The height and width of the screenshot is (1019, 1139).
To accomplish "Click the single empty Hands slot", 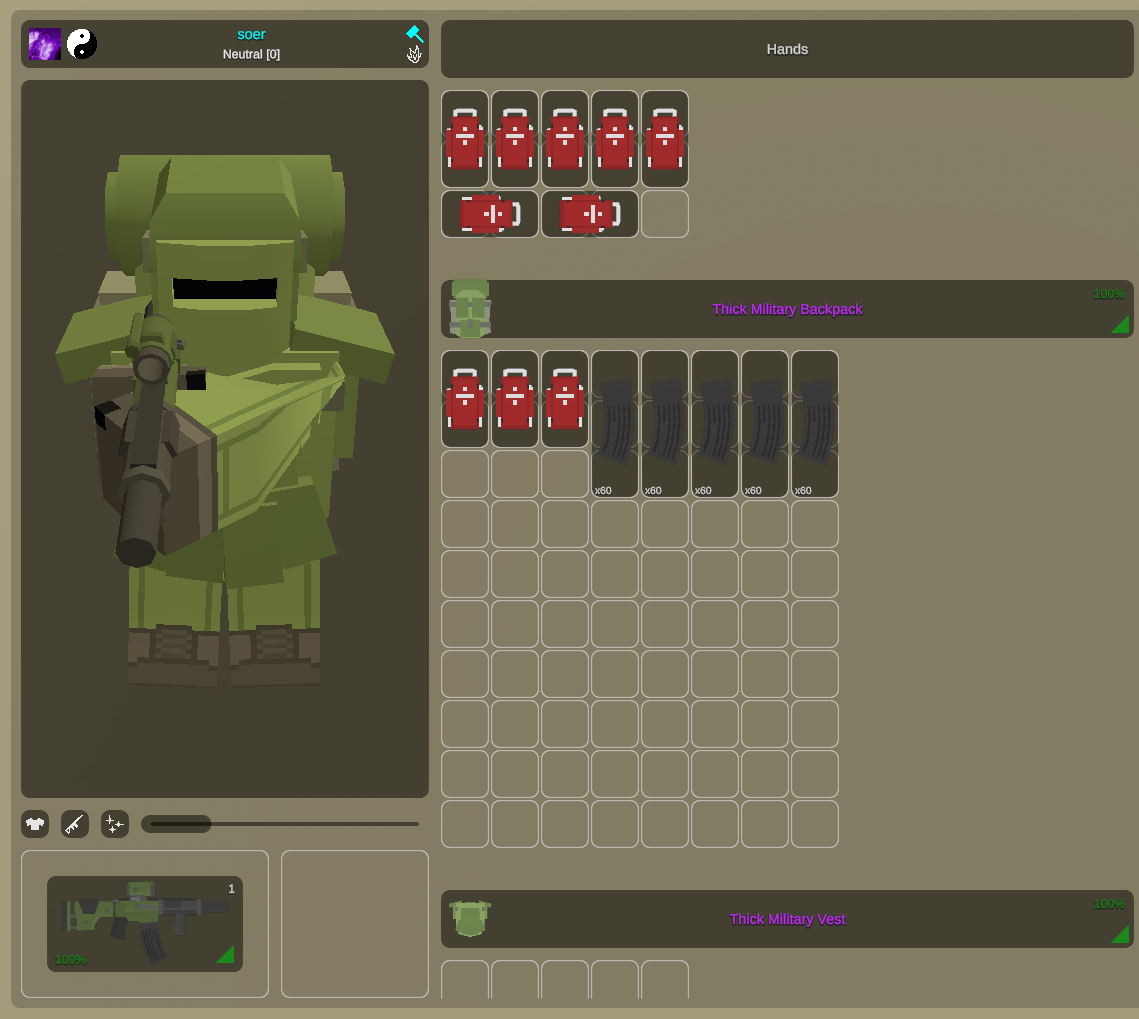I will coord(665,214).
